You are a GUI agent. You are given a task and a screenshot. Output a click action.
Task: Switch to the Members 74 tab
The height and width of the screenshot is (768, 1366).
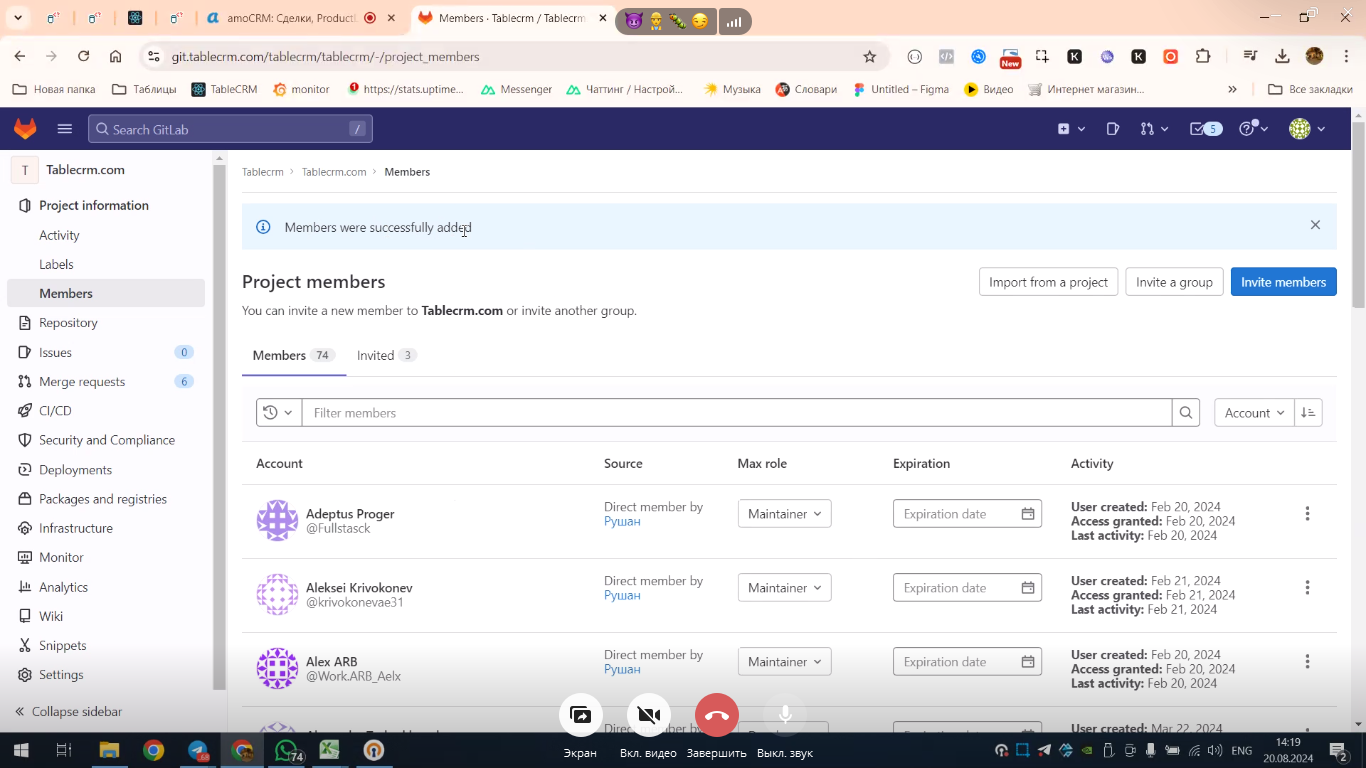(293, 355)
